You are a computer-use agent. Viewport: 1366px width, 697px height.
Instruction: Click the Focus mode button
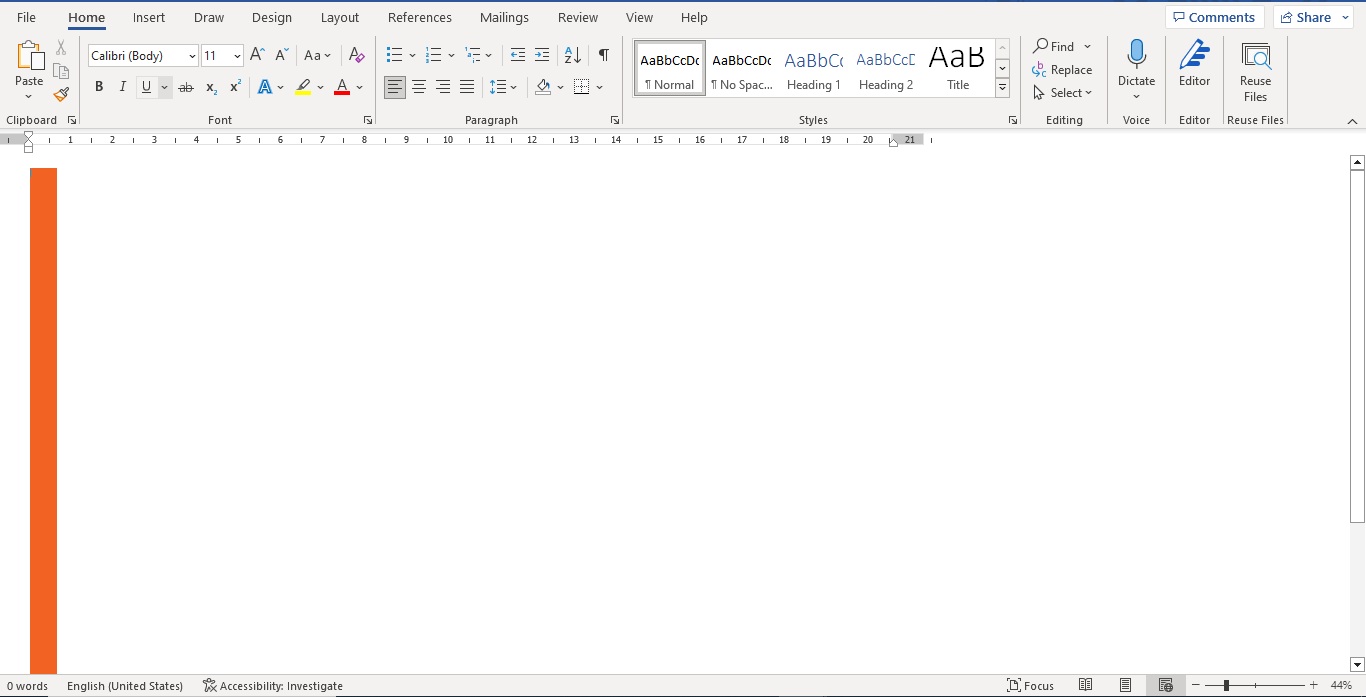point(1030,686)
